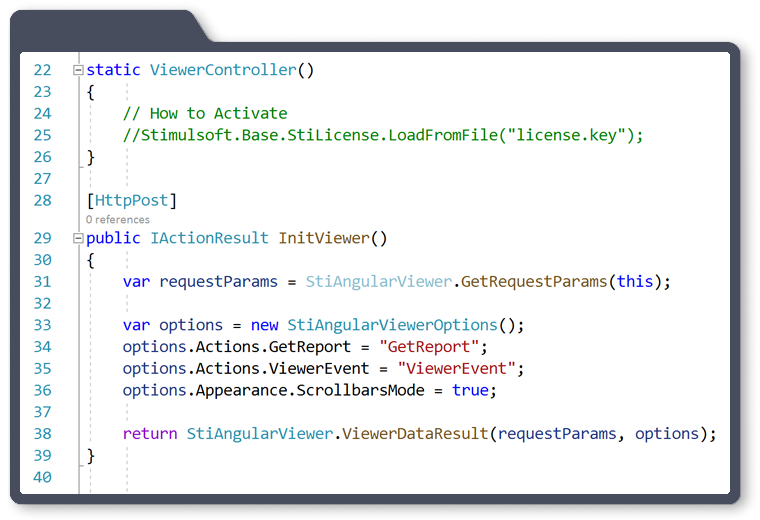This screenshot has height=520, width=760.
Task: Click the '// How to Activate' comment
Action: tap(205, 113)
